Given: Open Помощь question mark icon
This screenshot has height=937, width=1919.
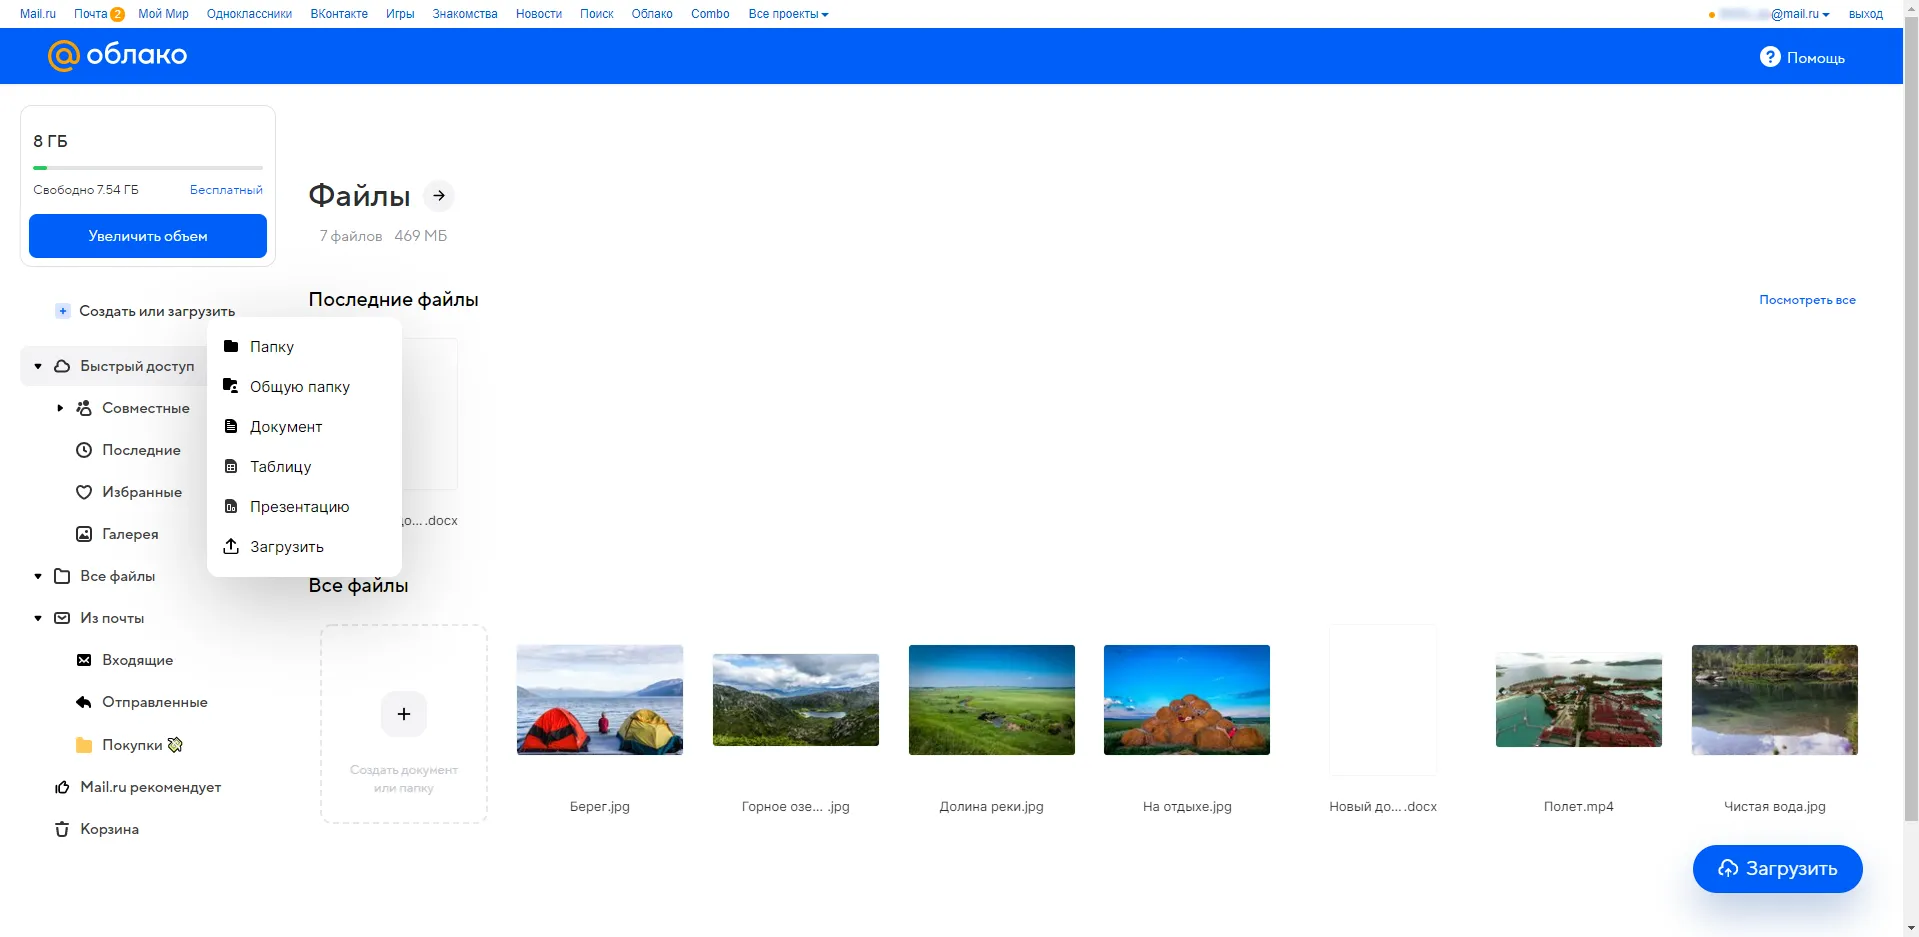Looking at the screenshot, I should [x=1770, y=57].
